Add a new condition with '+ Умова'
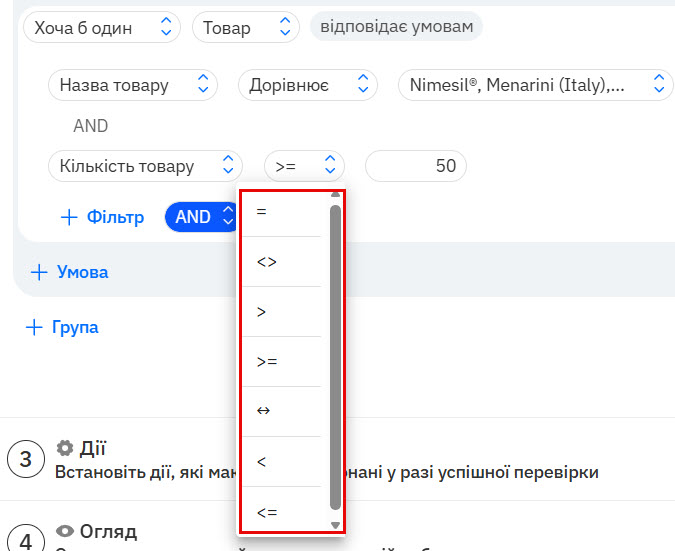 tap(69, 272)
